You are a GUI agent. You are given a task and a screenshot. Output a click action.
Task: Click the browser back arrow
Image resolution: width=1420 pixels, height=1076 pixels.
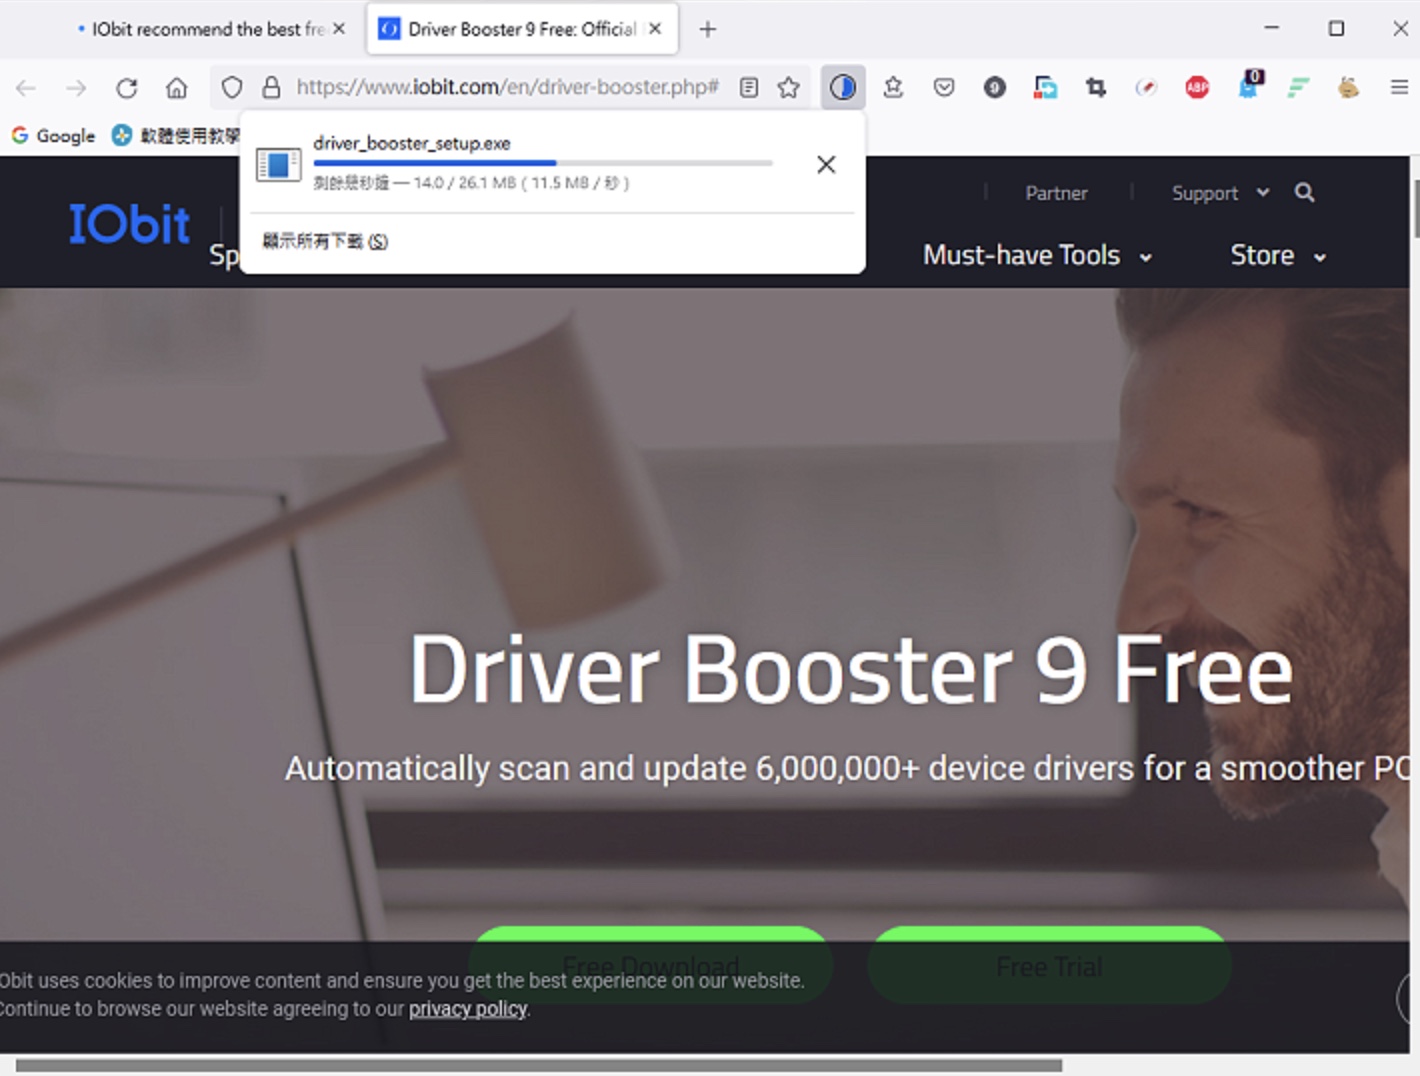click(x=26, y=88)
